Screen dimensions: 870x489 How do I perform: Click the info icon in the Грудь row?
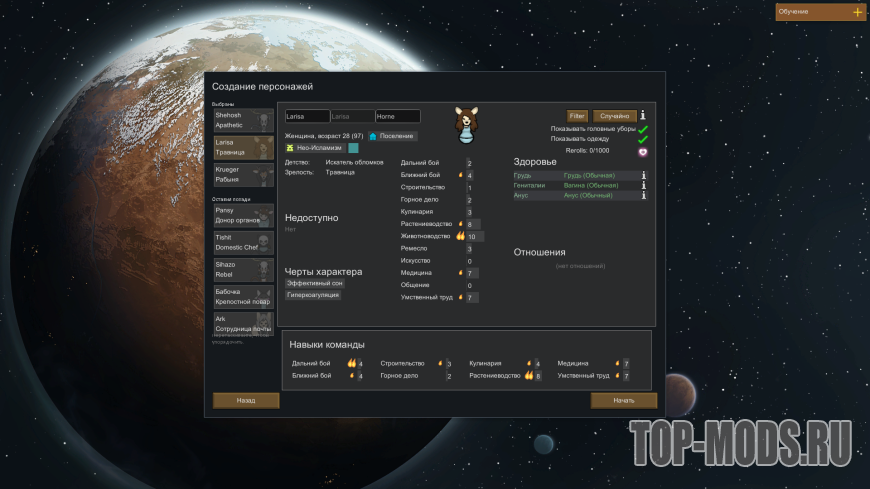pos(644,175)
